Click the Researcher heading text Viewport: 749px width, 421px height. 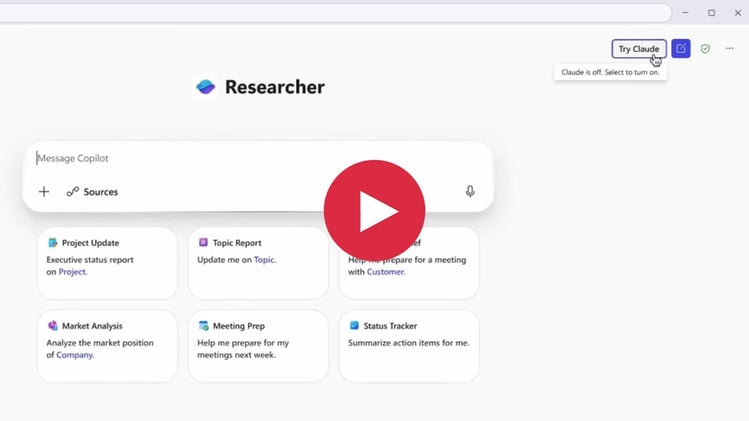point(275,87)
